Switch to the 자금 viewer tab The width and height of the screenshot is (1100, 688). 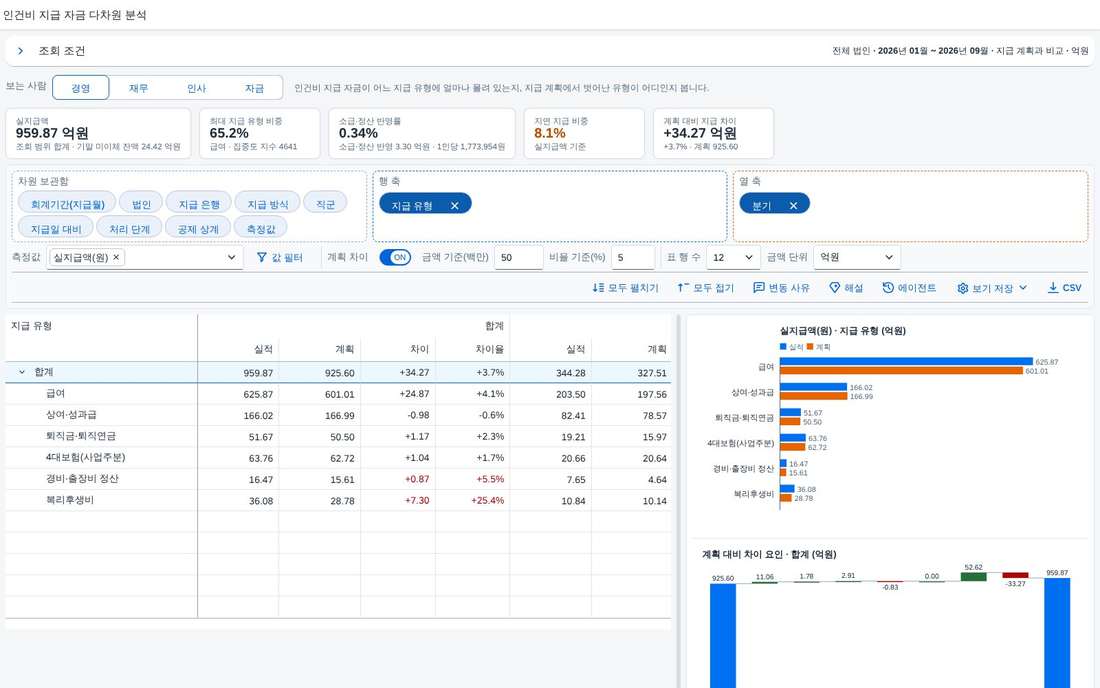(254, 88)
